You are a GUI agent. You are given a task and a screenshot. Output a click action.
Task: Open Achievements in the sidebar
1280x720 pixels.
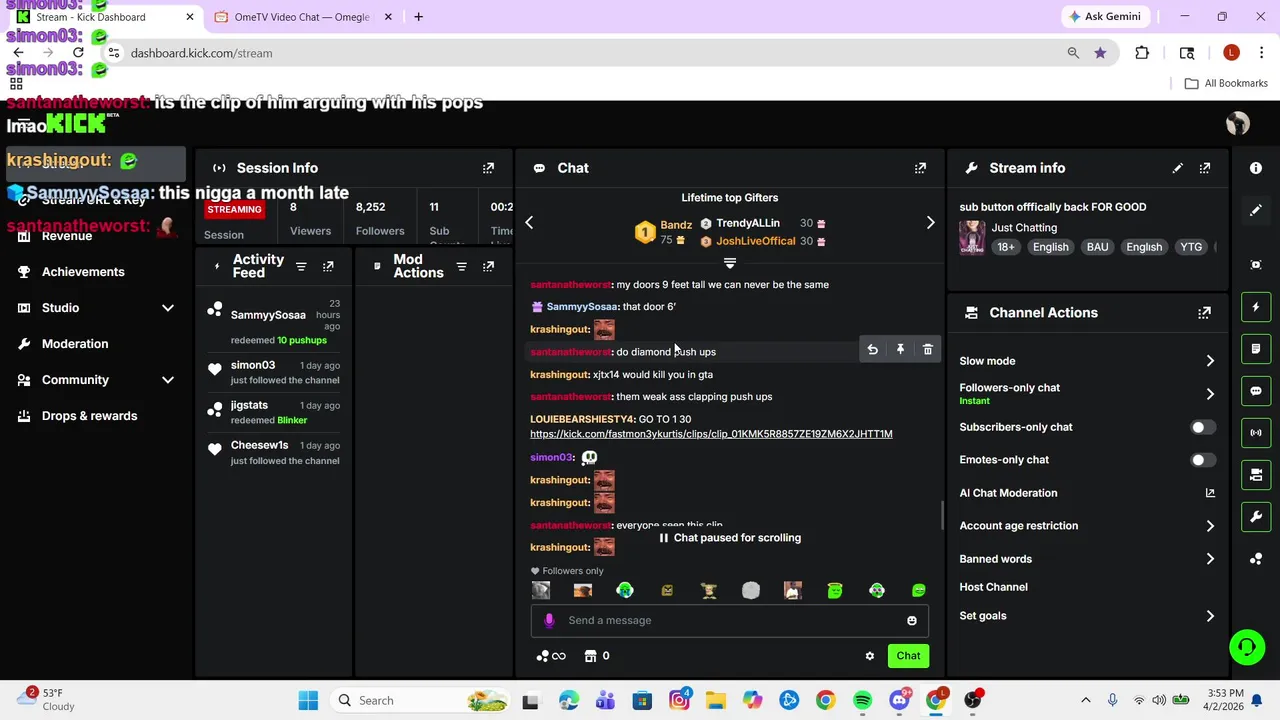pos(83,272)
